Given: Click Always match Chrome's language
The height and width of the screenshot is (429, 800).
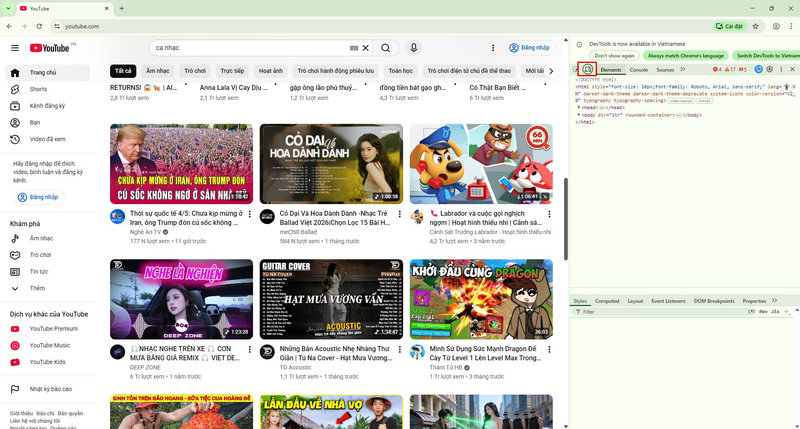Looking at the screenshot, I should (x=686, y=56).
